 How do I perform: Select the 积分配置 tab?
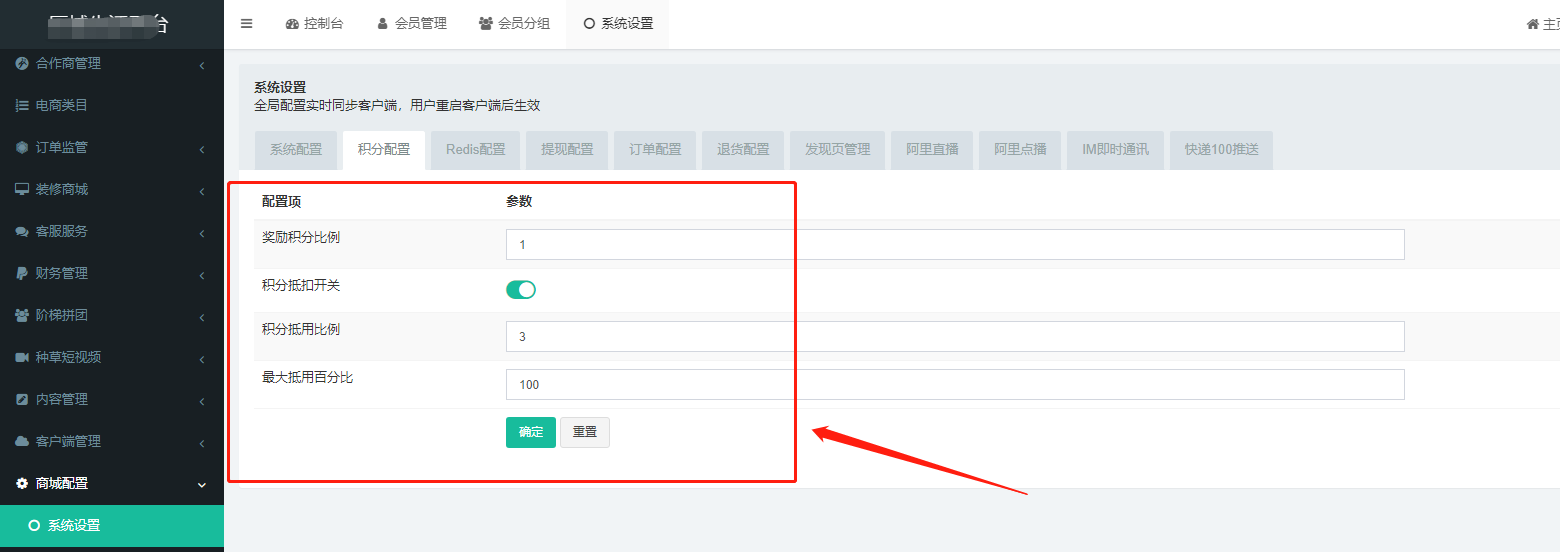coord(384,150)
